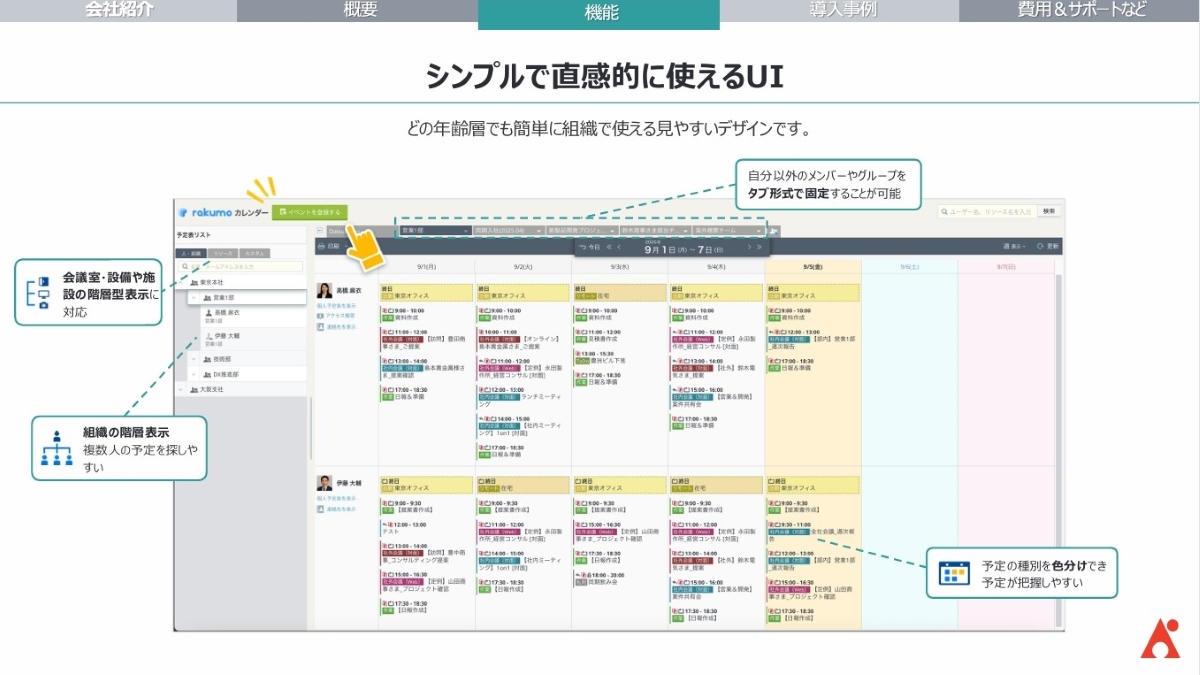Expand the DX推進部 tree node
The width and height of the screenshot is (1200, 675).
[x=194, y=374]
